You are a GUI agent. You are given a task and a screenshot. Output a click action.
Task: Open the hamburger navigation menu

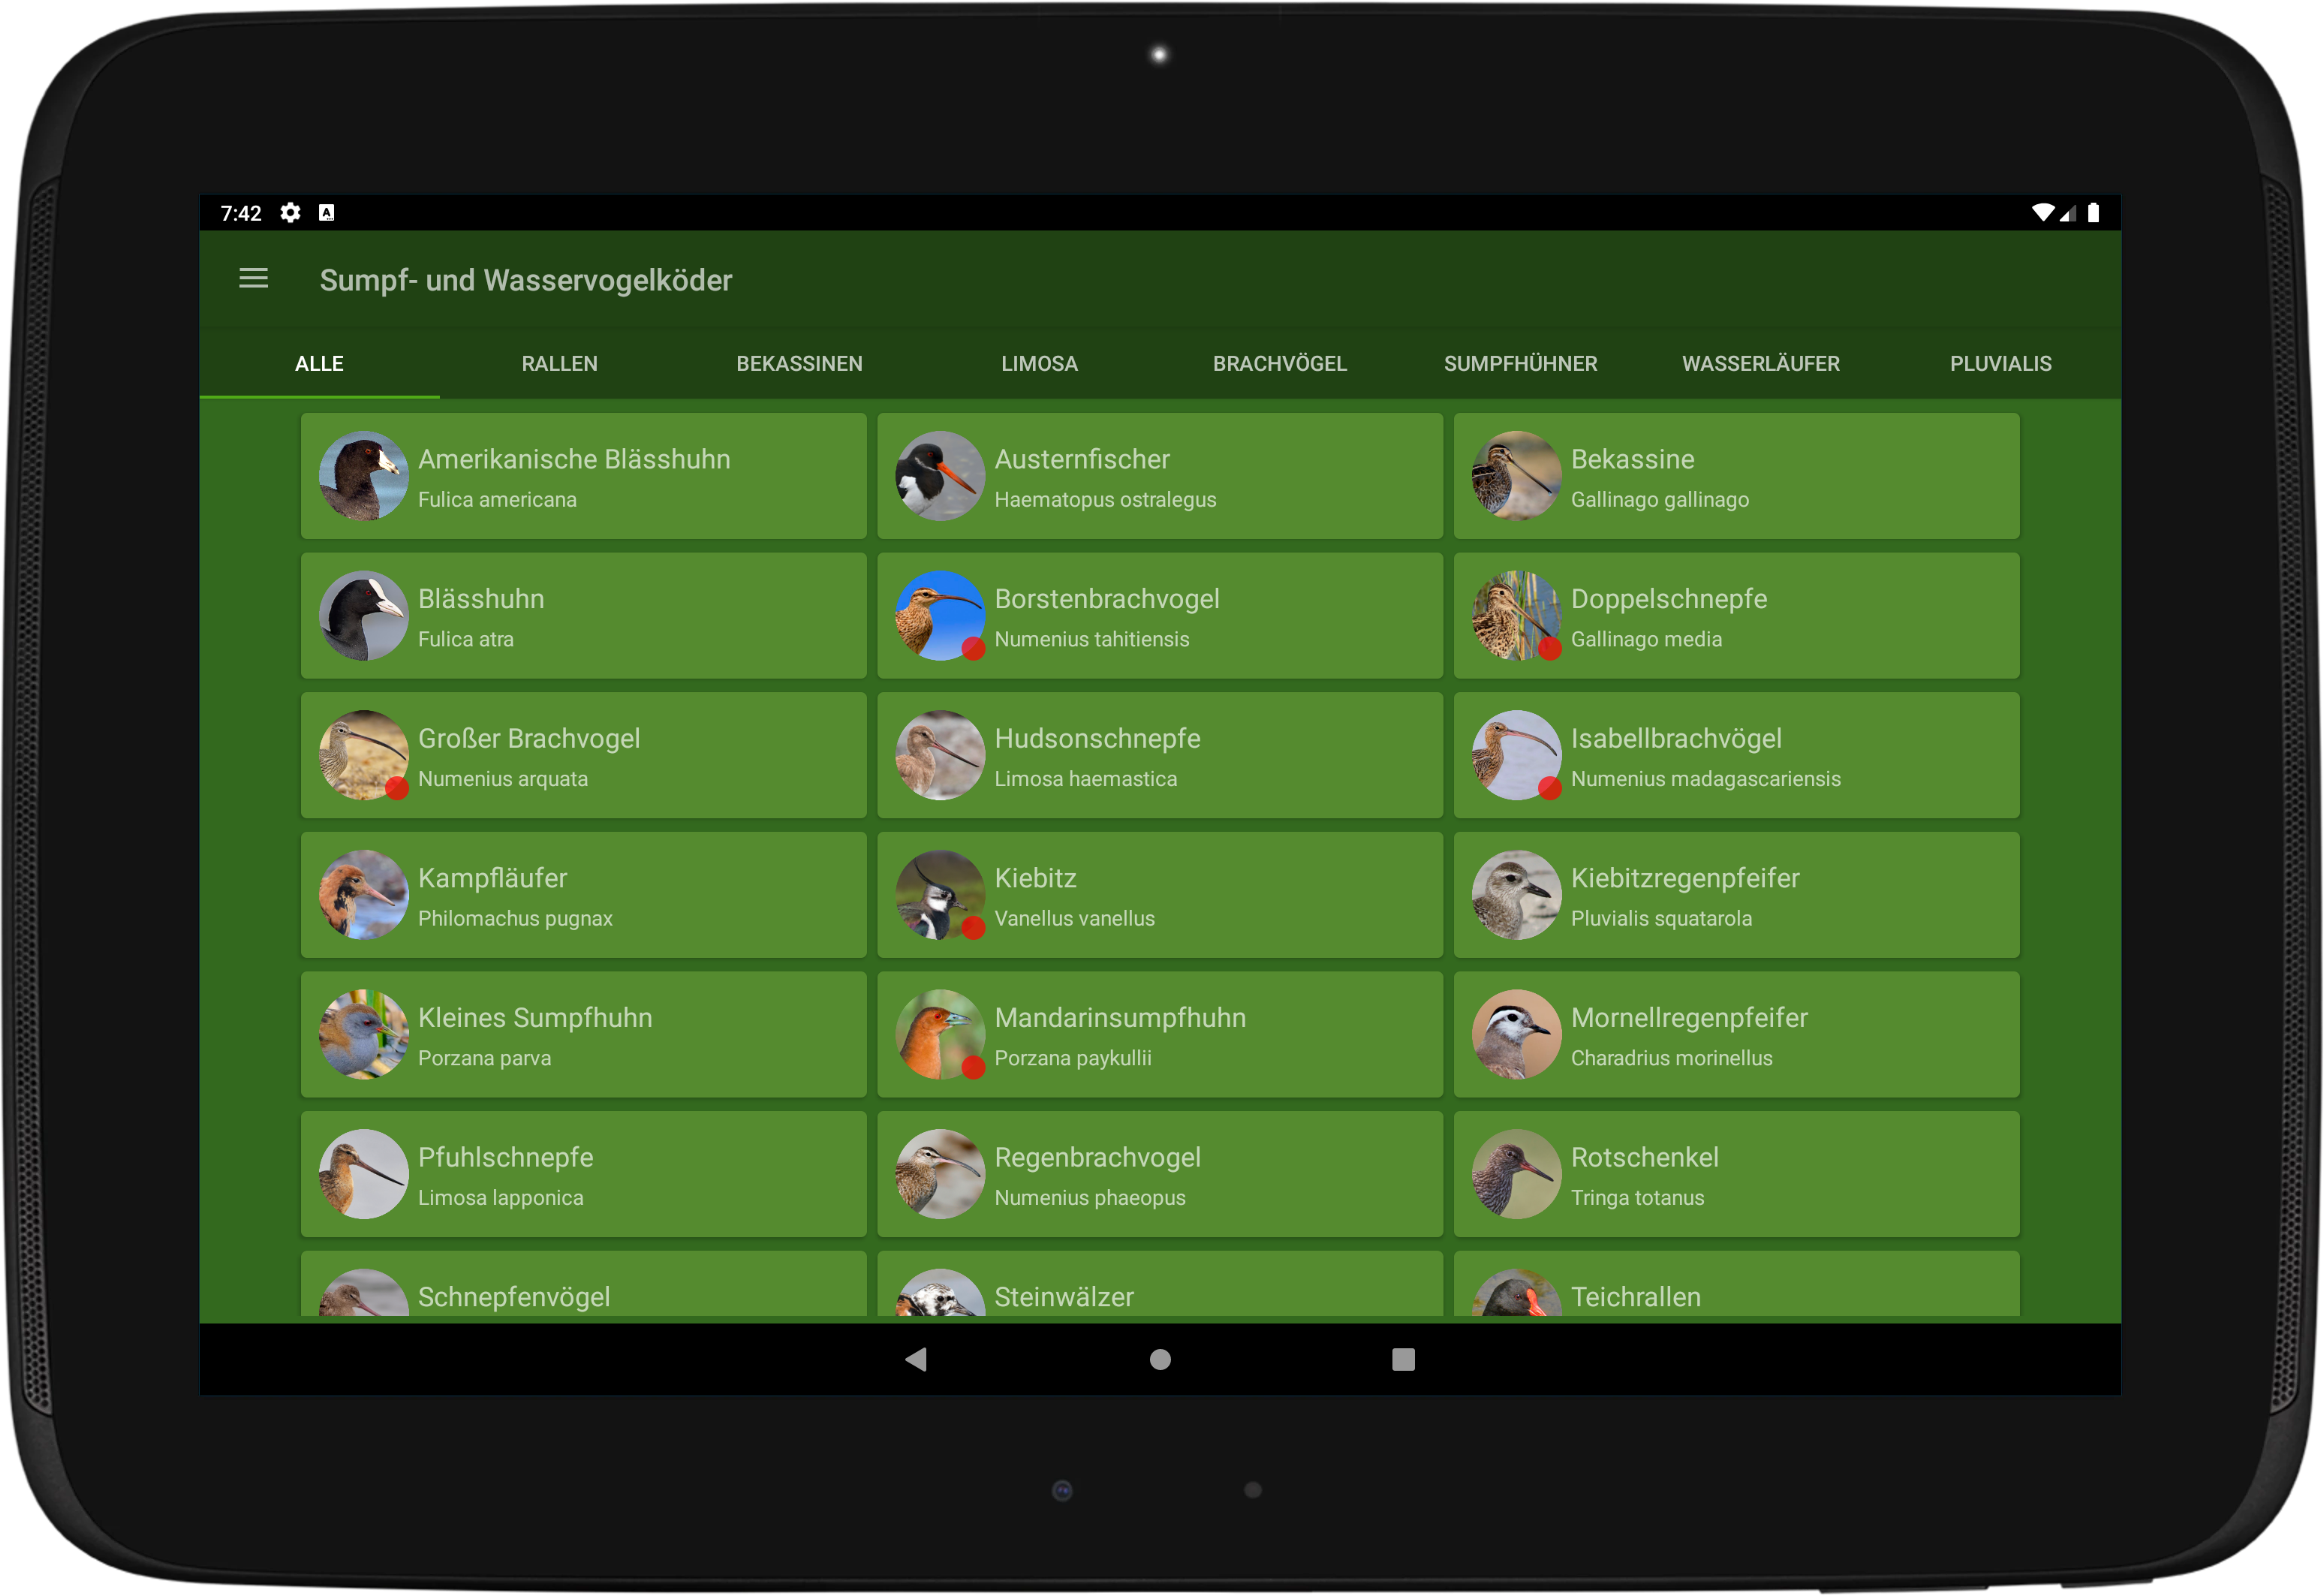[x=254, y=279]
